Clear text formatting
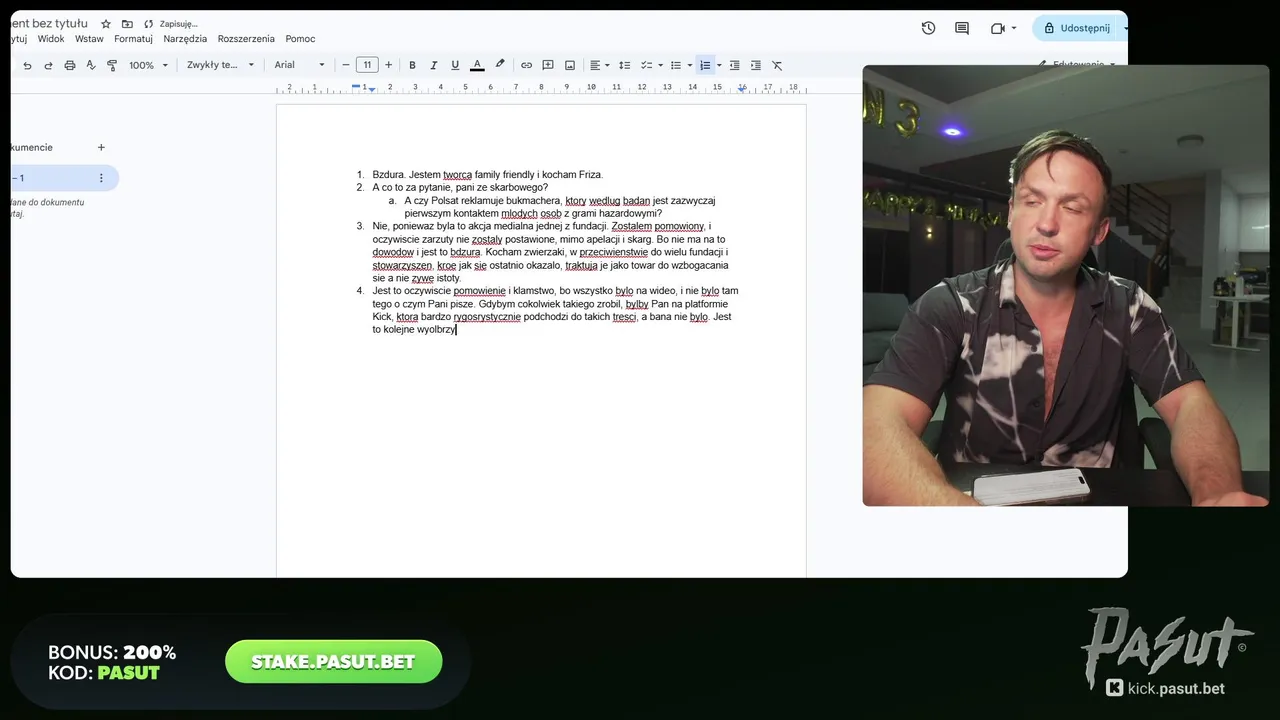The height and width of the screenshot is (720, 1280). pyautogui.click(x=777, y=65)
